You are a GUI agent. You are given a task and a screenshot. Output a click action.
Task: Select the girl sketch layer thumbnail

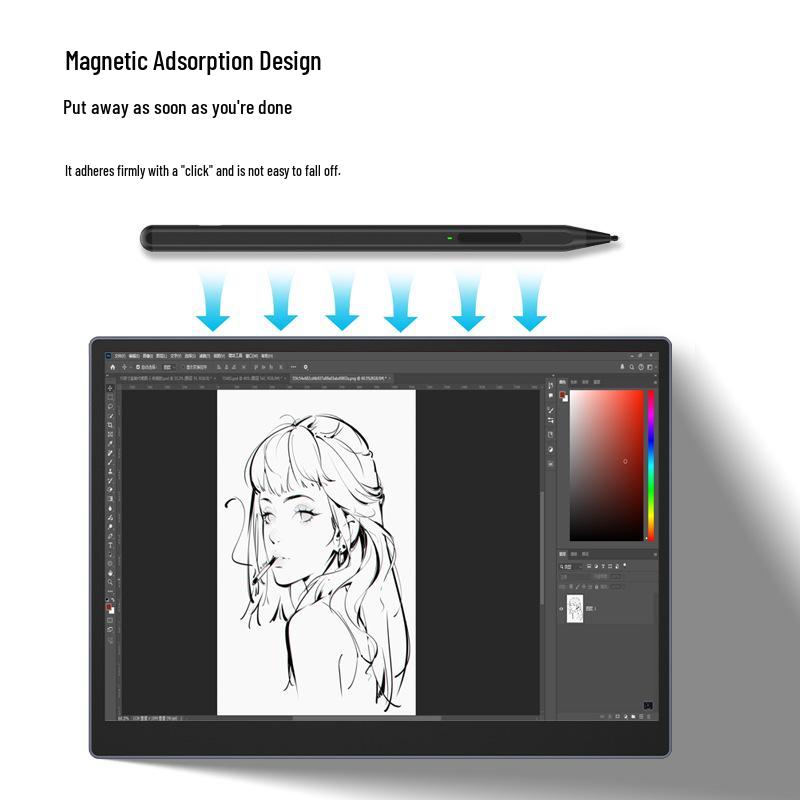(575, 608)
